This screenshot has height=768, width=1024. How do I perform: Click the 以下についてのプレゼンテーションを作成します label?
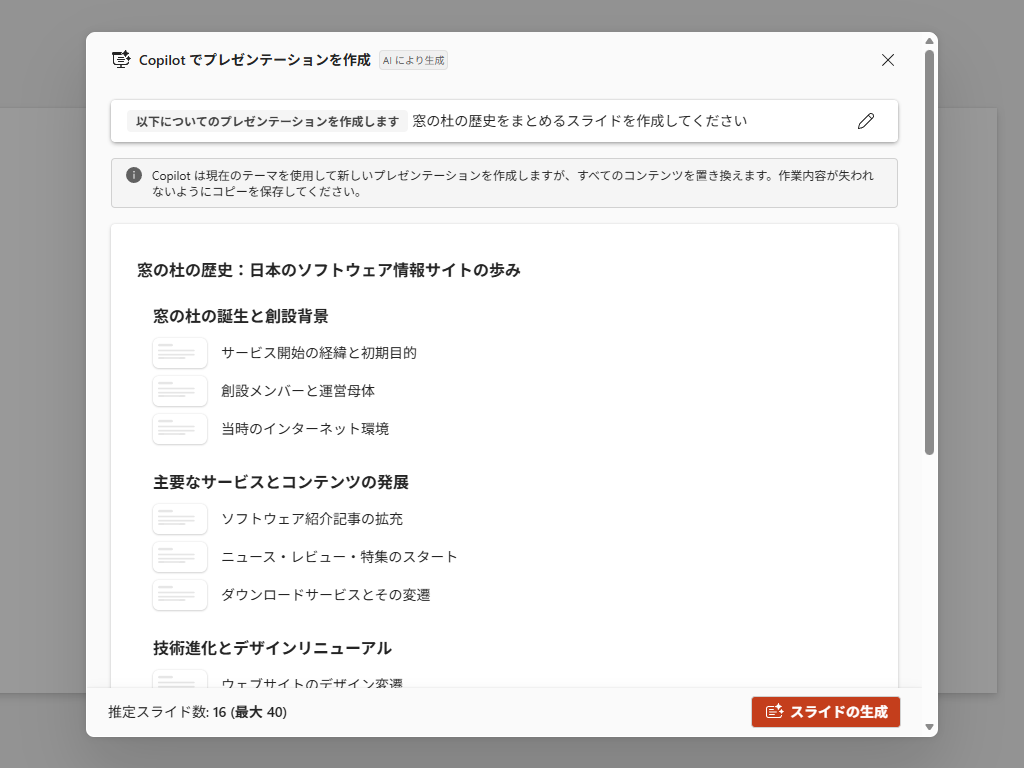(266, 120)
